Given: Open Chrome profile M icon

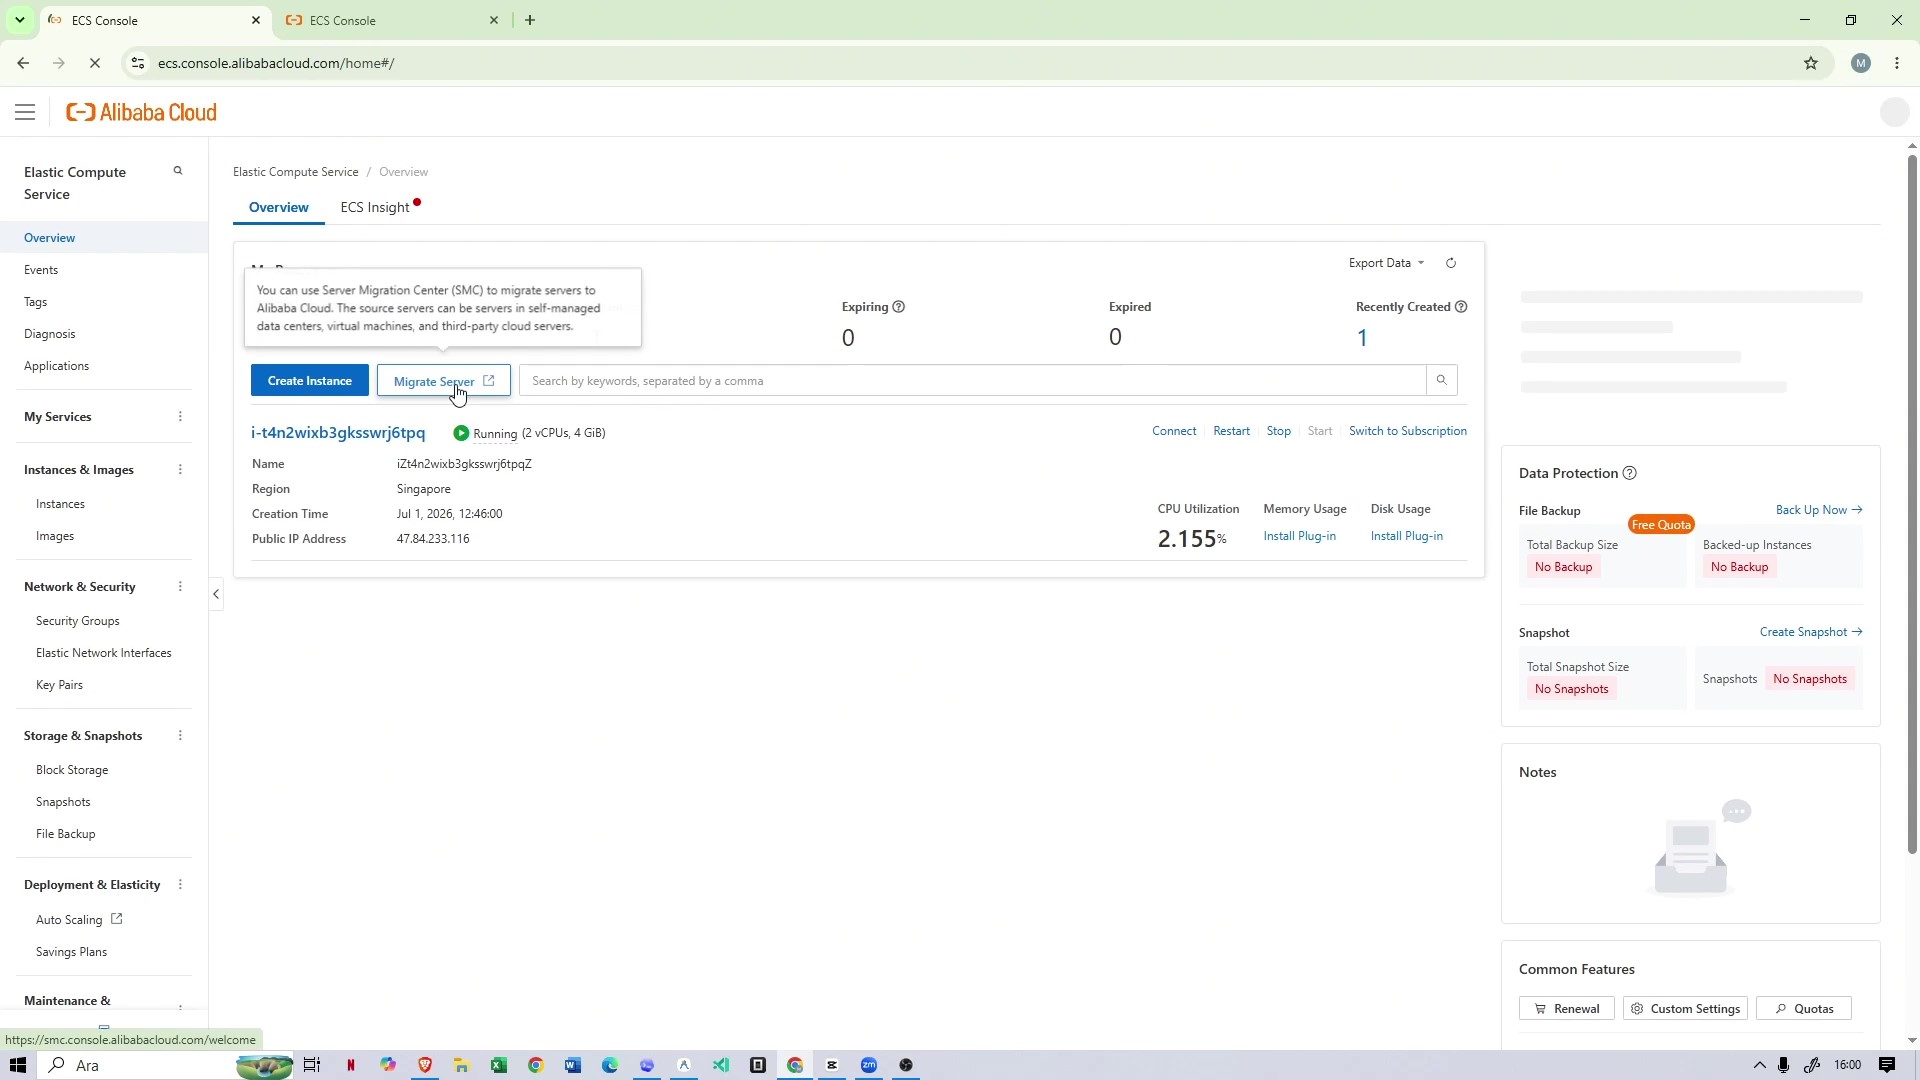Looking at the screenshot, I should pos(1861,63).
